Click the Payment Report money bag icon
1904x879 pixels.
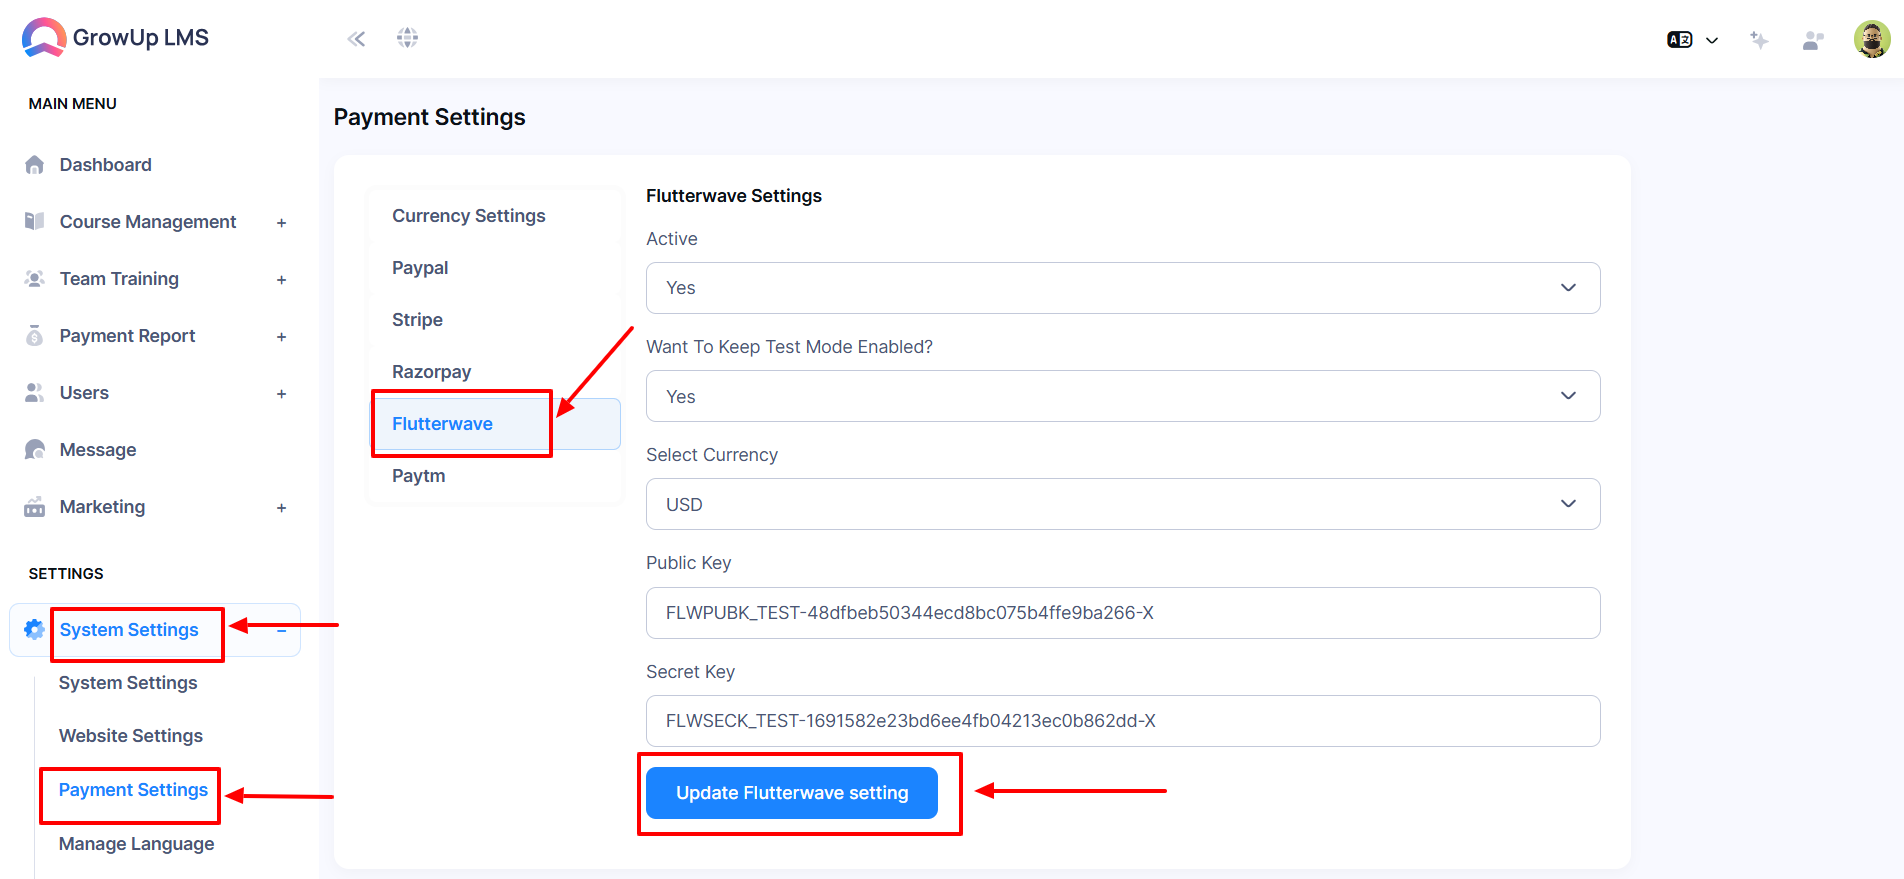(x=35, y=335)
